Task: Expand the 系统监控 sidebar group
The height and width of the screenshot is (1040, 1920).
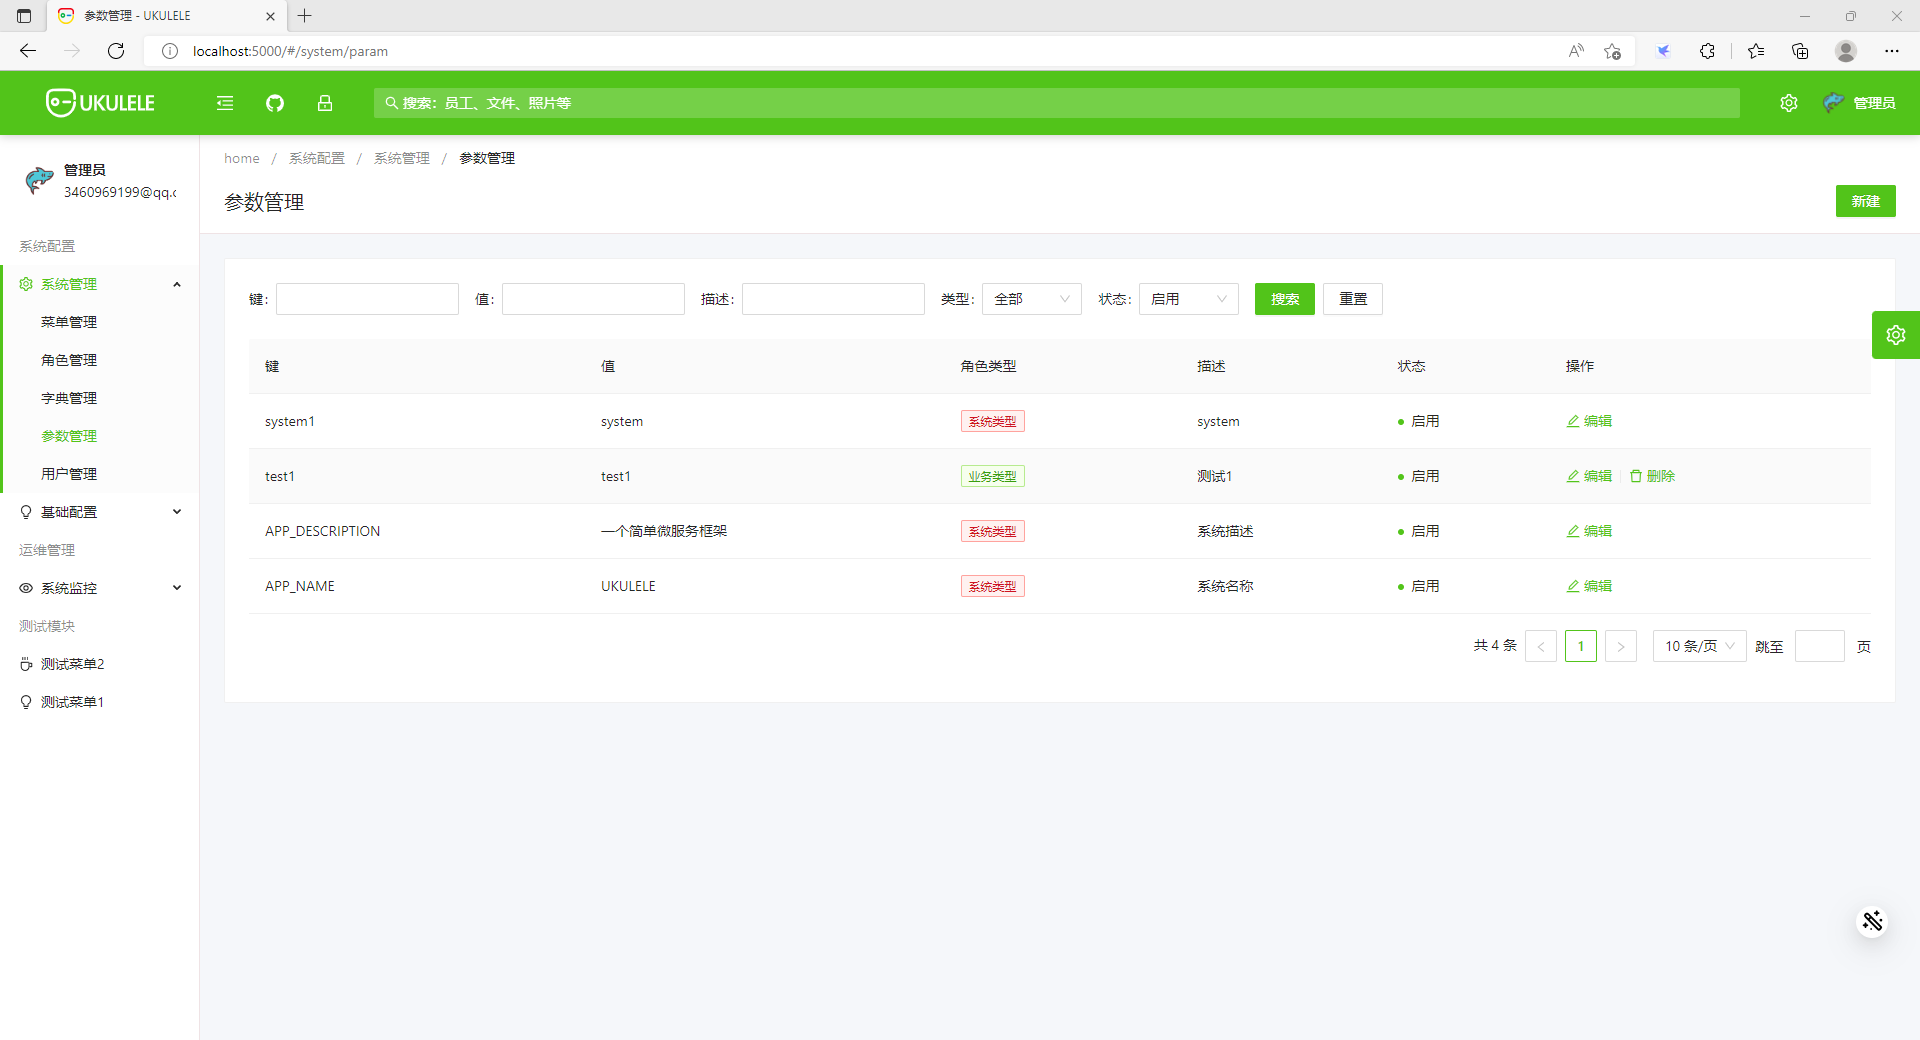Action: click(100, 588)
